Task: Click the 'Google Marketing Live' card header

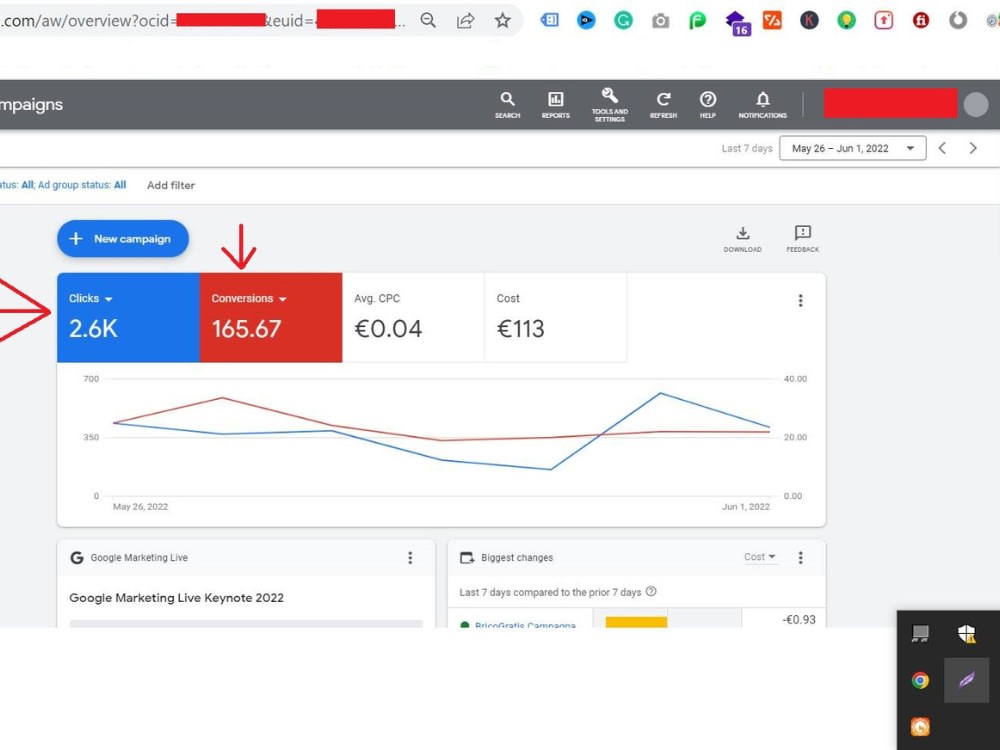Action: pos(139,557)
